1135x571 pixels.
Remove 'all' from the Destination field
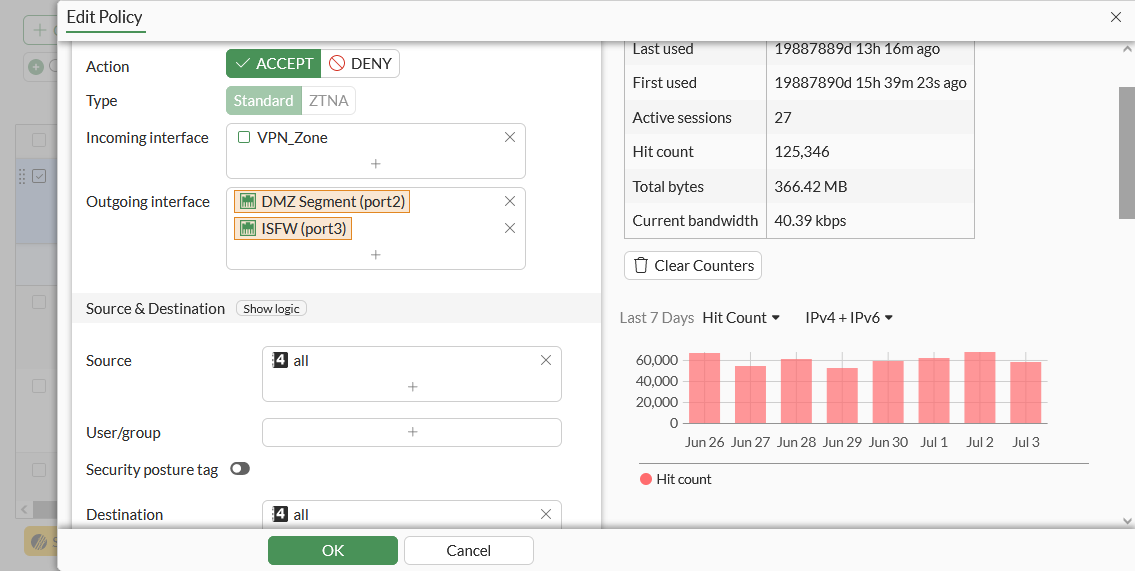[546, 514]
